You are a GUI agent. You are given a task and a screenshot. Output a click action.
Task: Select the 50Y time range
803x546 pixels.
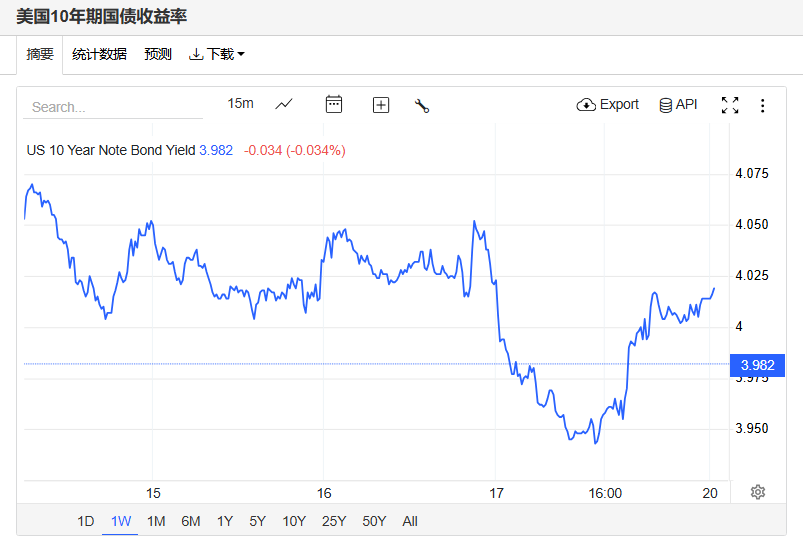coord(374,521)
